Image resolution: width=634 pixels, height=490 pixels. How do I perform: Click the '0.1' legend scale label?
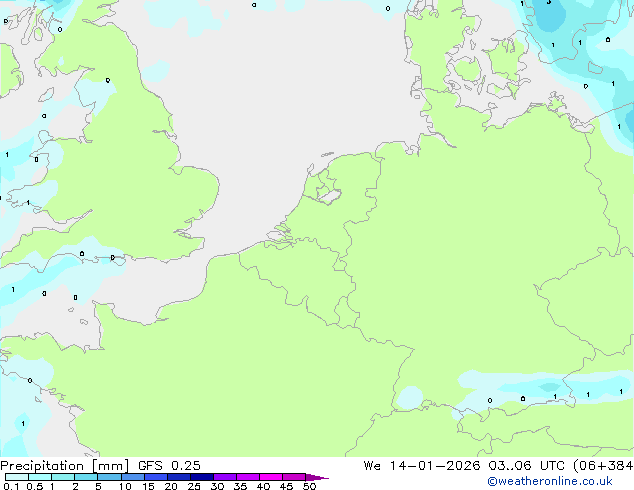(x=11, y=486)
